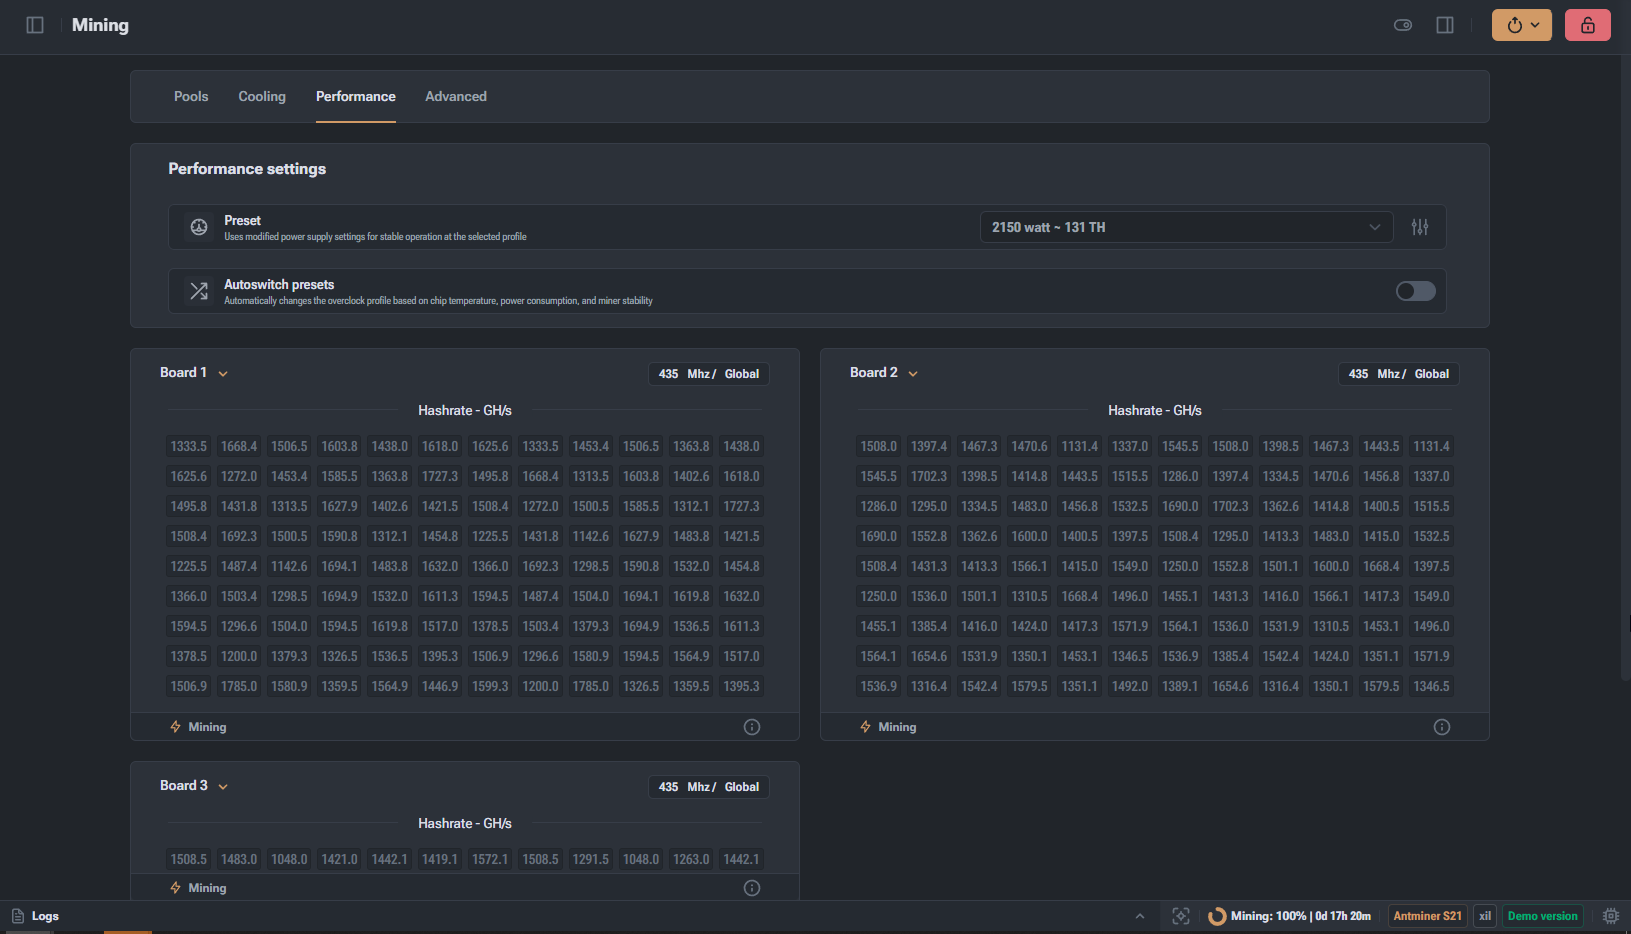
Task: Click the Mining page title
Action: [100, 25]
